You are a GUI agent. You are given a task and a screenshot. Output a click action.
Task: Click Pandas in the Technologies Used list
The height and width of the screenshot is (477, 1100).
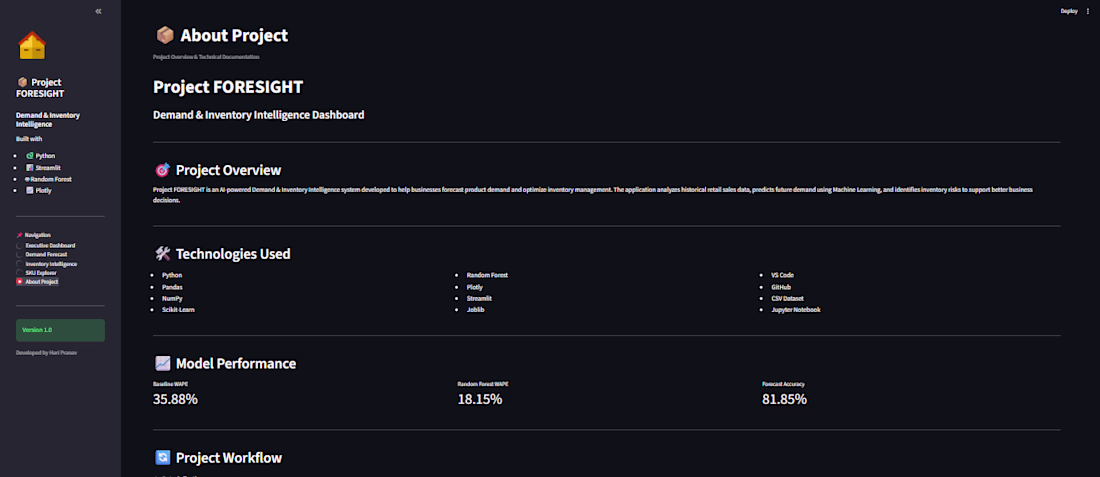pyautogui.click(x=173, y=287)
